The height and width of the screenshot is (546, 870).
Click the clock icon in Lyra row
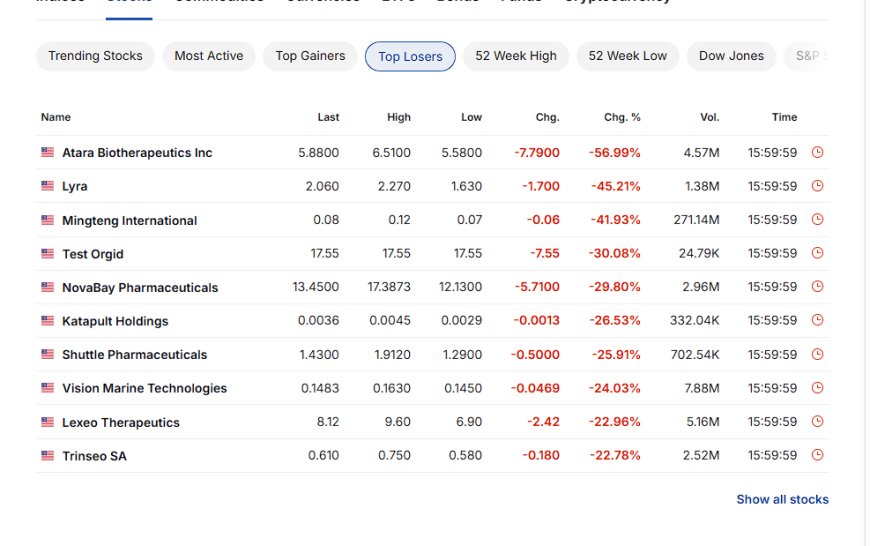tap(817, 186)
